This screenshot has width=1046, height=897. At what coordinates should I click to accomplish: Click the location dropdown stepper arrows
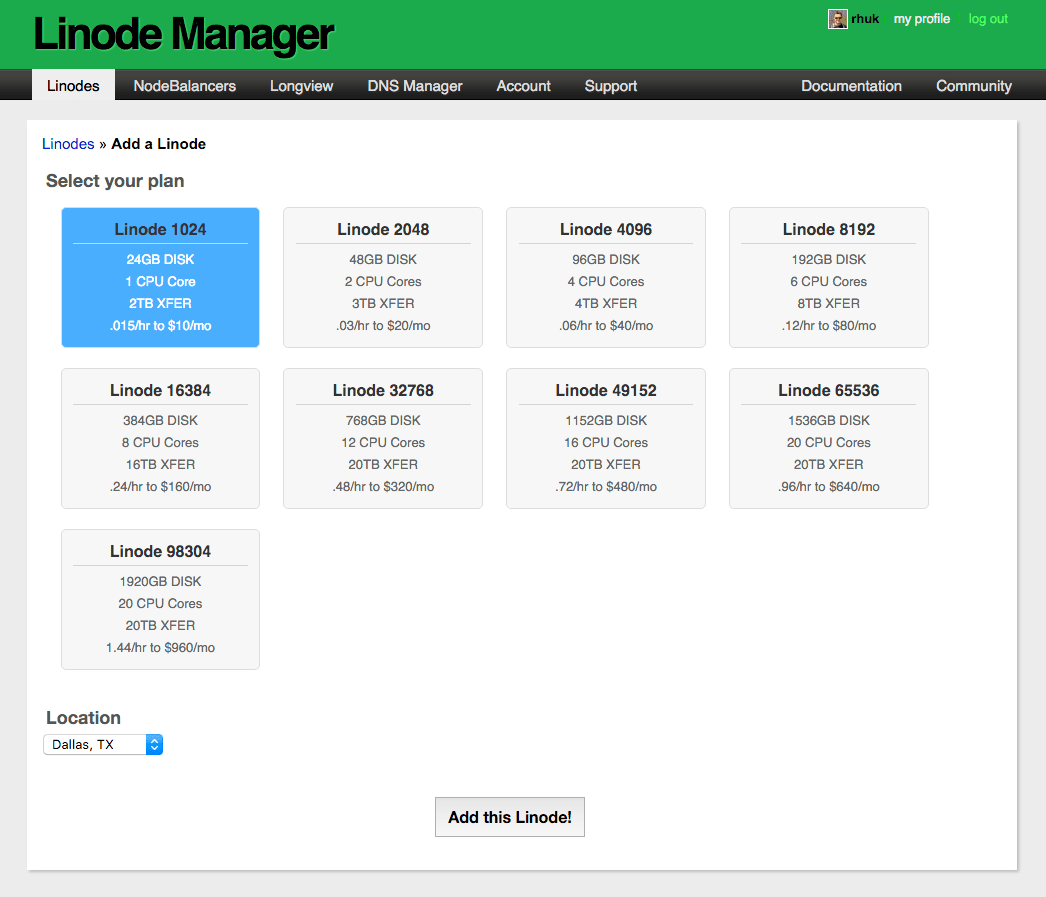[155, 744]
